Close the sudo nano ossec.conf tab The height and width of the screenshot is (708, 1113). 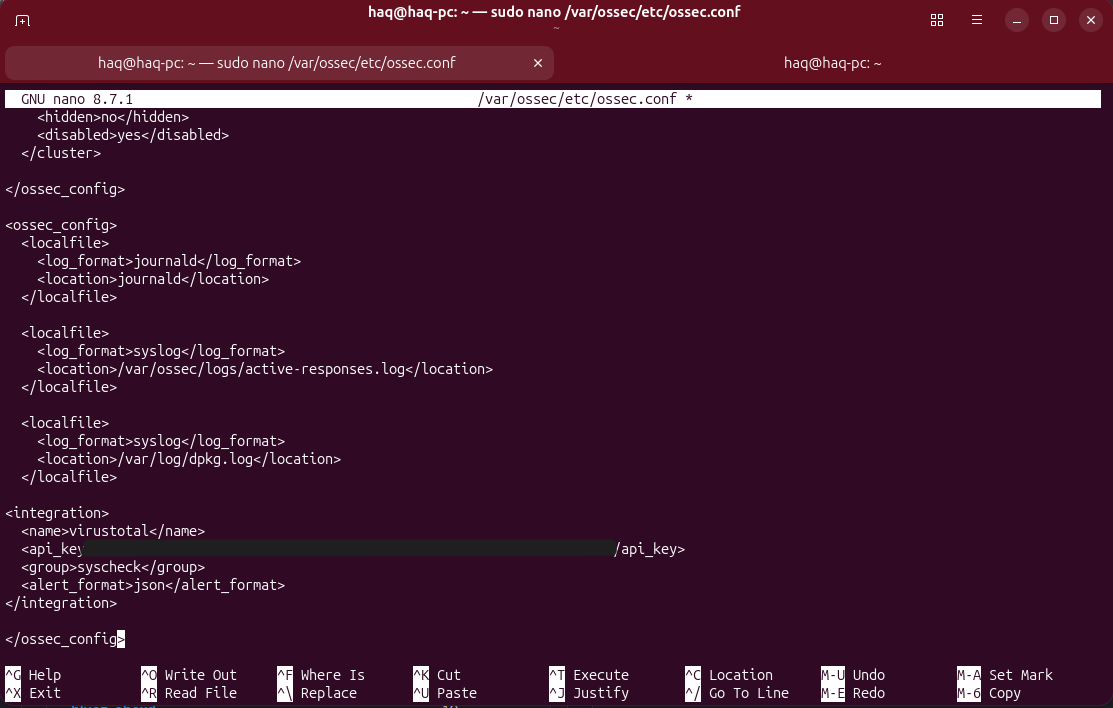538,63
